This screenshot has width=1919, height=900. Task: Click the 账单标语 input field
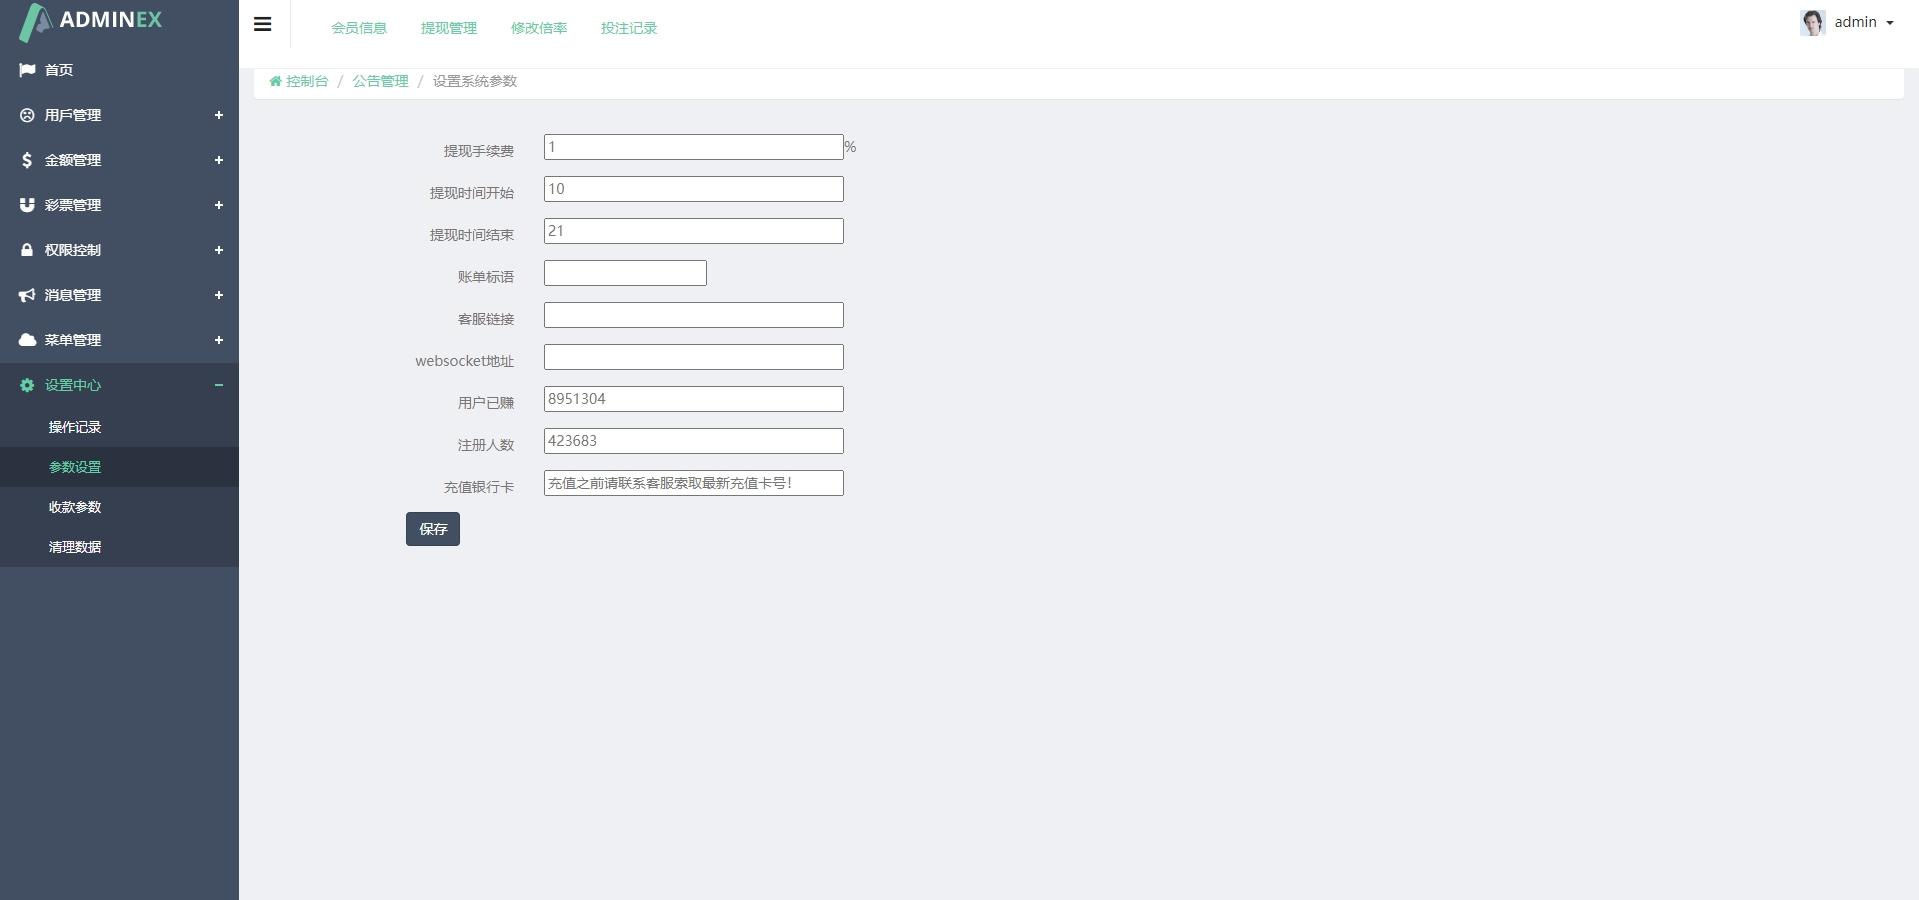click(x=625, y=273)
